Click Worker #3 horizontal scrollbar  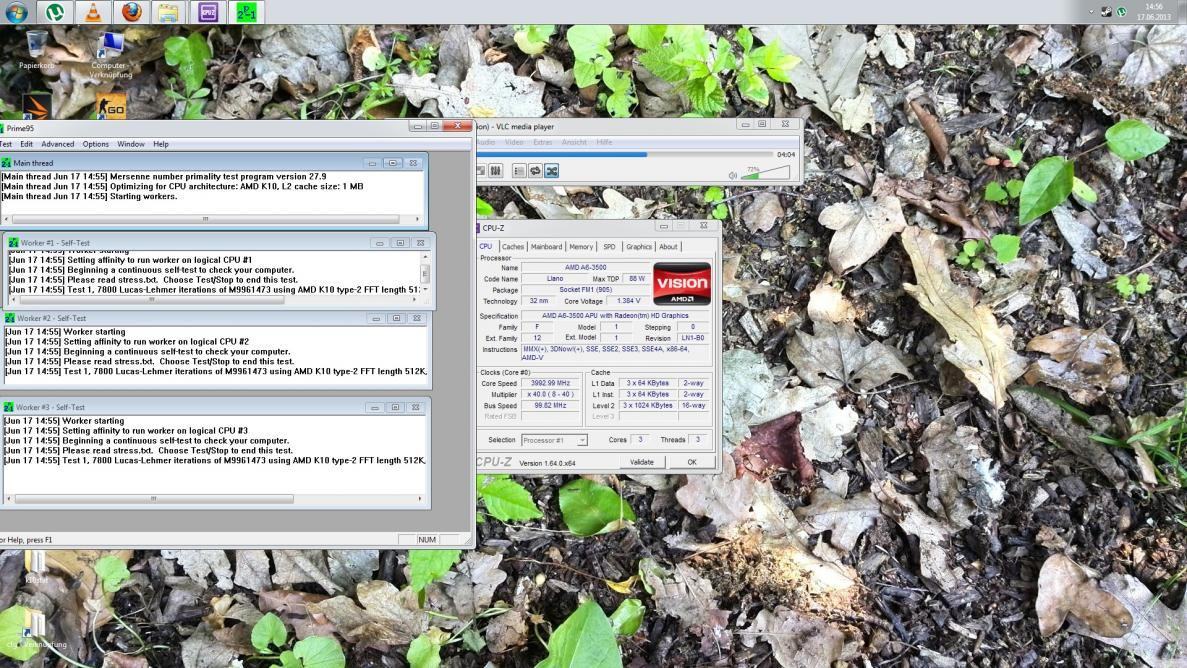coord(214,498)
